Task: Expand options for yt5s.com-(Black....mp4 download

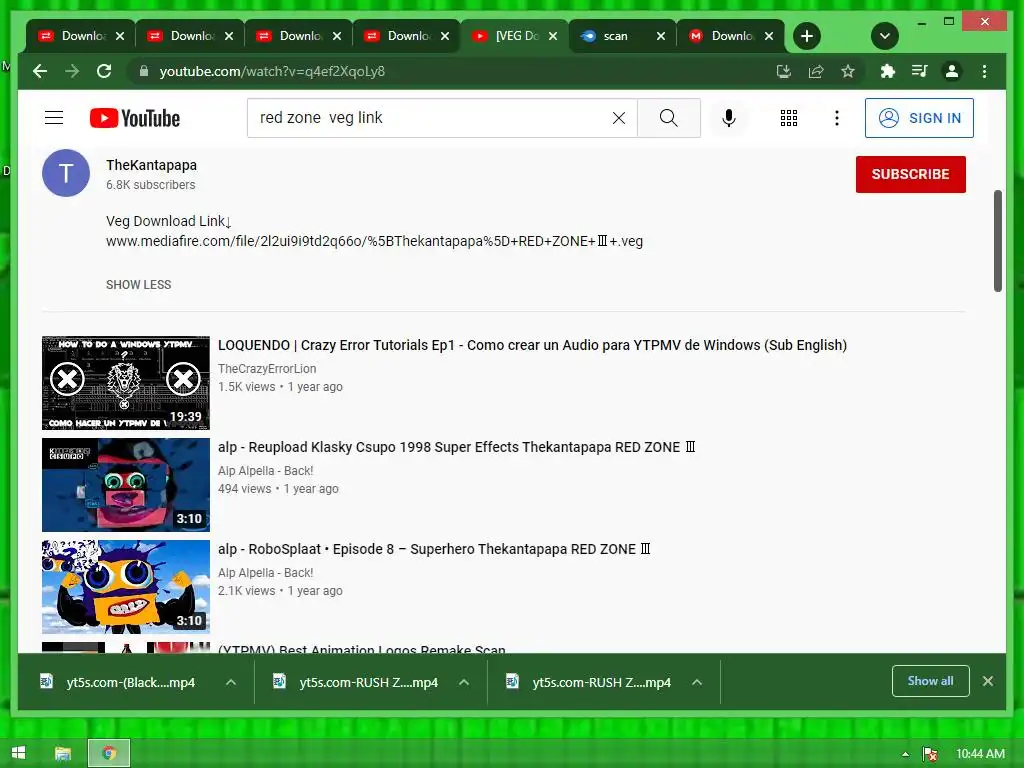Action: (x=231, y=682)
